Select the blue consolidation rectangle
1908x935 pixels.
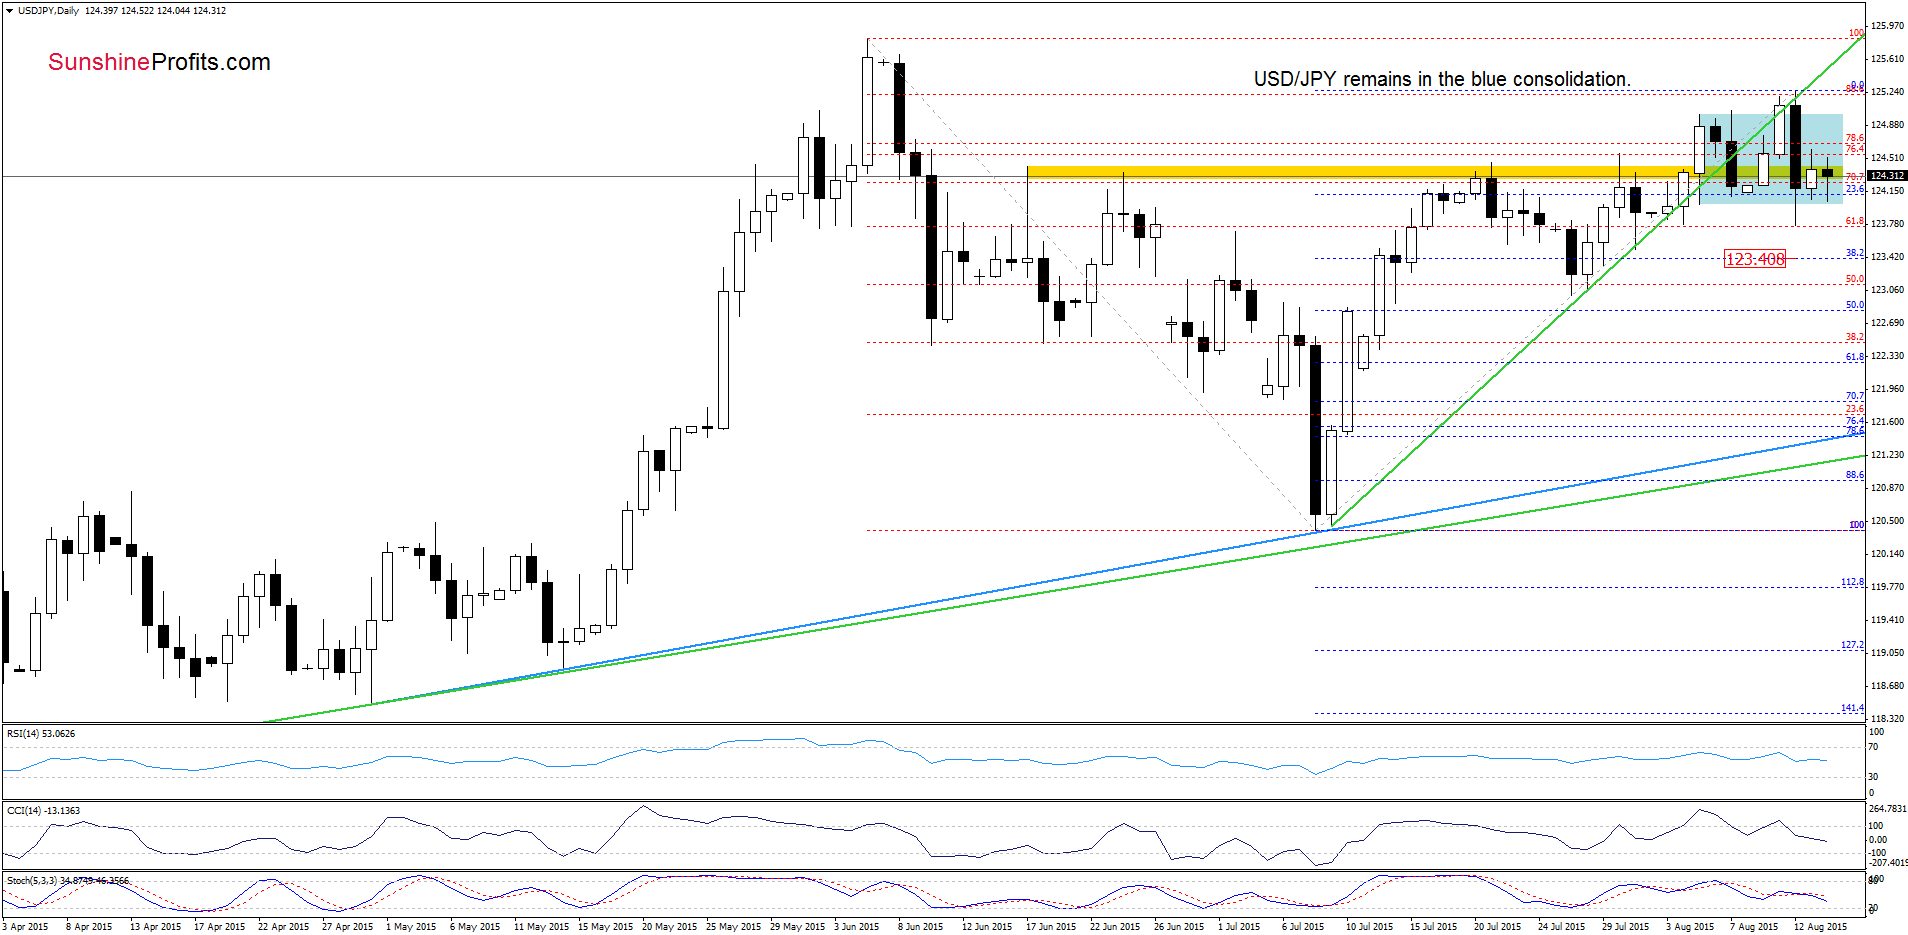tap(1770, 158)
